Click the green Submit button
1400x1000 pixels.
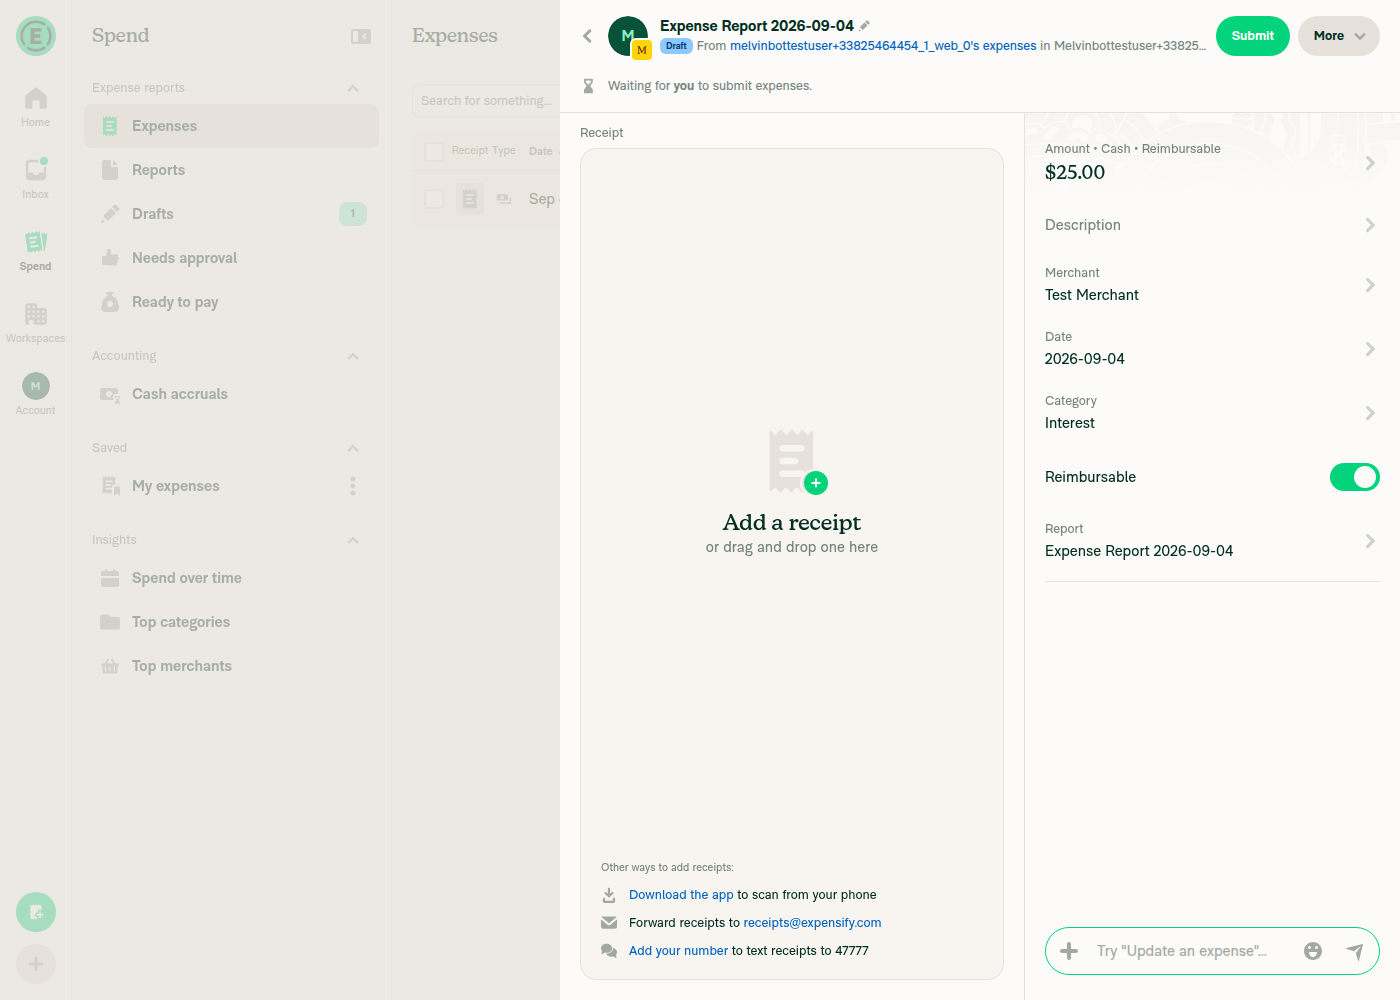tap(1253, 36)
